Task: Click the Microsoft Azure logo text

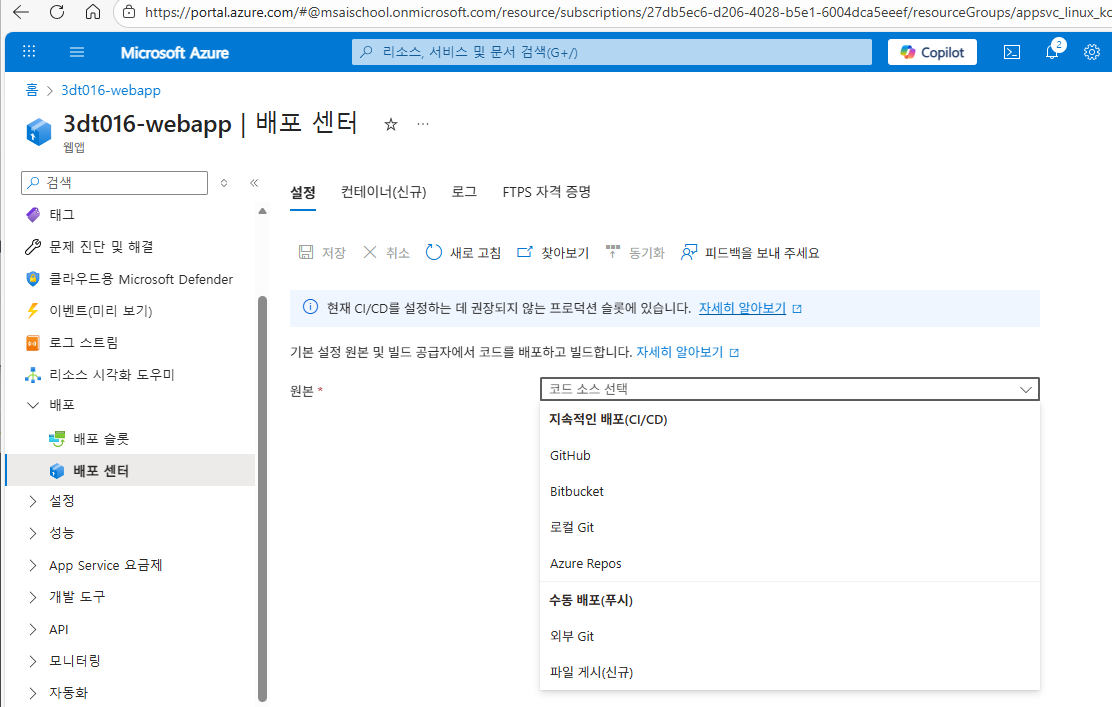Action: [174, 52]
